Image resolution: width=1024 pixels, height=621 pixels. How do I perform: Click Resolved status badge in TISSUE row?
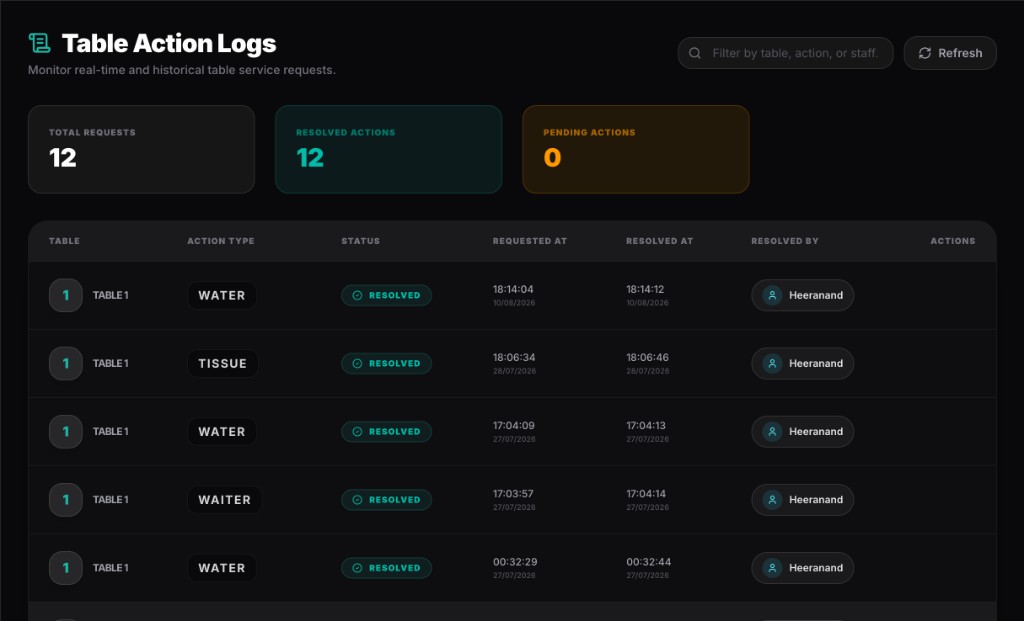[x=386, y=363]
